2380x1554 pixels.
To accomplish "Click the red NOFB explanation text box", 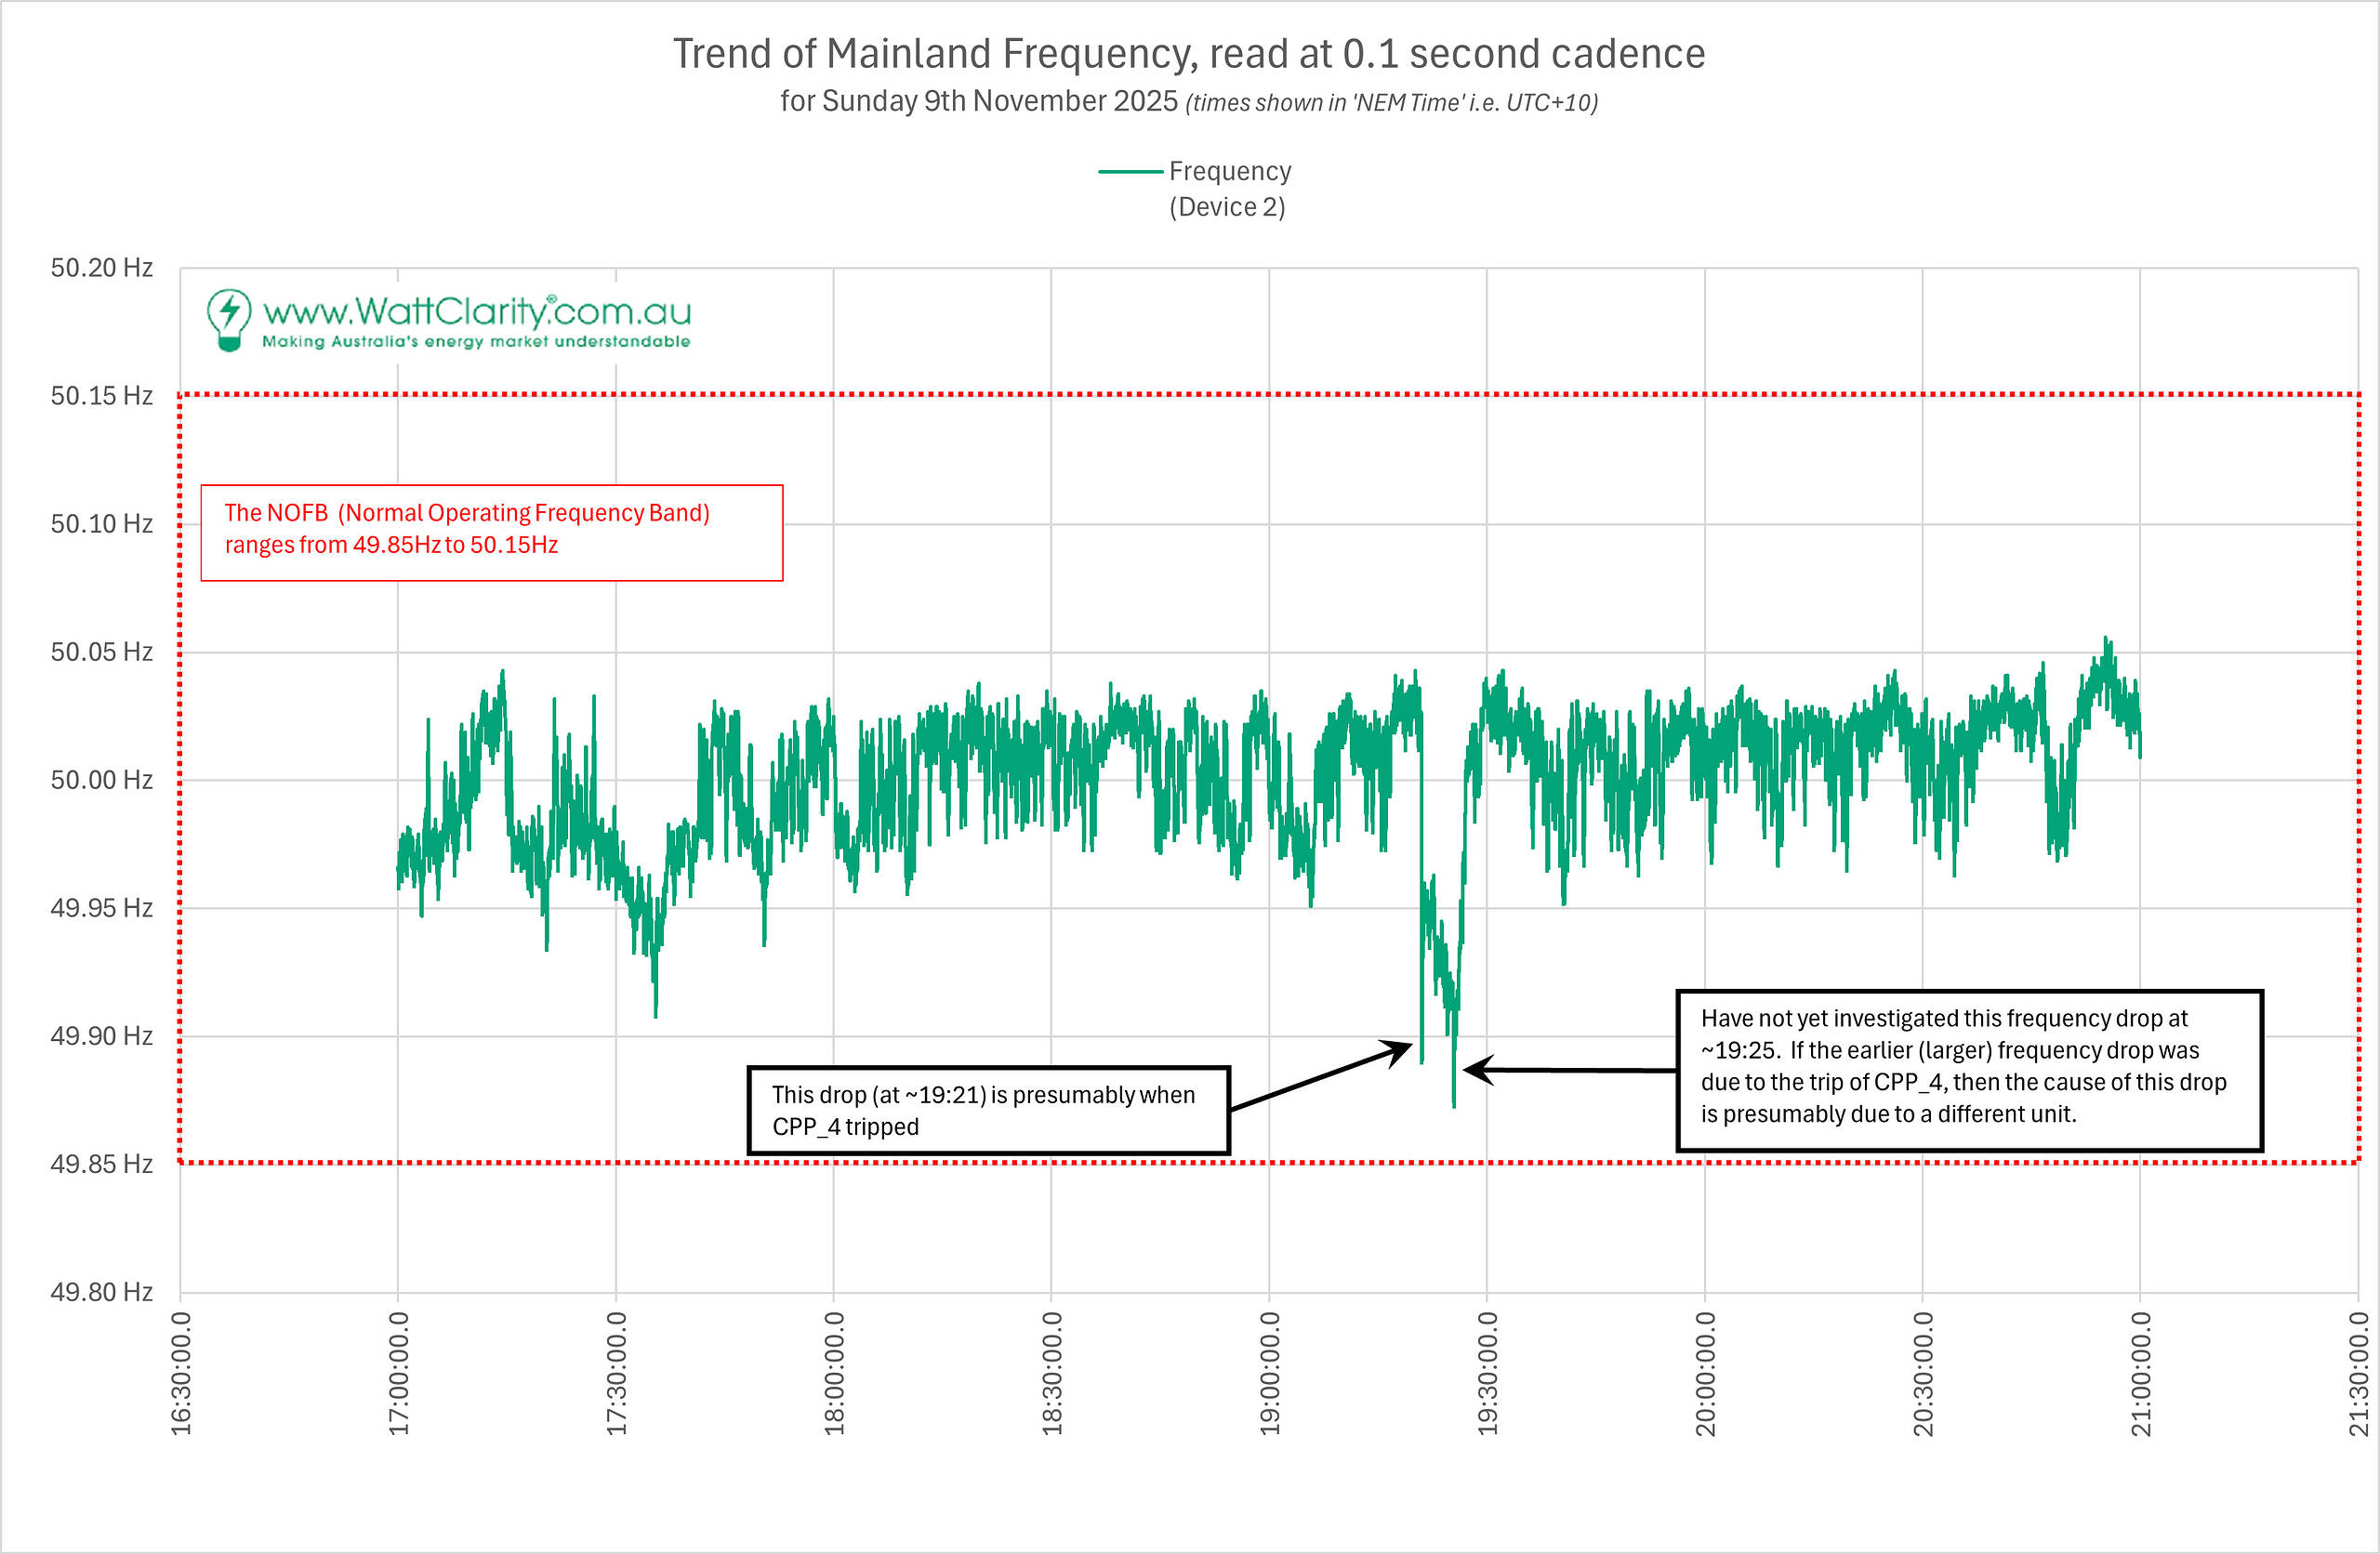I will click(x=491, y=532).
